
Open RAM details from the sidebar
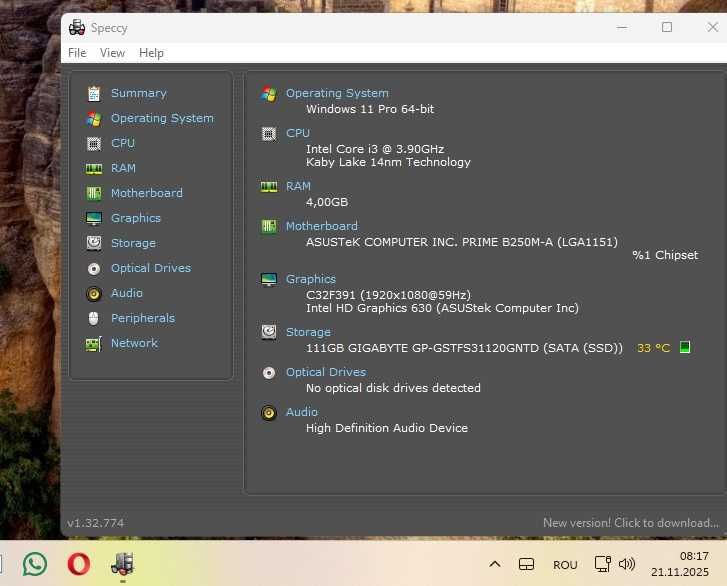[x=123, y=168]
